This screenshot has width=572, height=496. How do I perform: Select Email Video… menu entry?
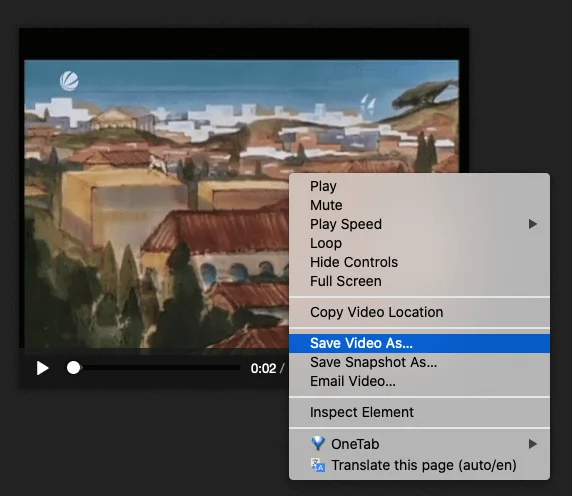[419, 381]
